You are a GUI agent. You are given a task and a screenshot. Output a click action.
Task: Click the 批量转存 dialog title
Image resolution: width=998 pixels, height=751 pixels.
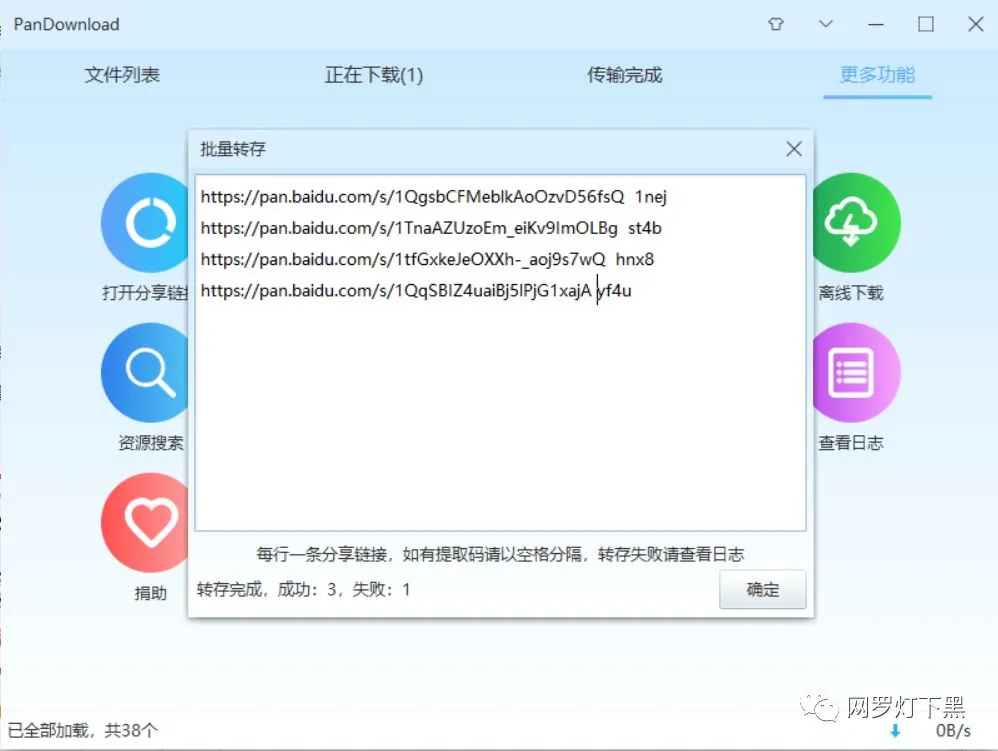232,149
